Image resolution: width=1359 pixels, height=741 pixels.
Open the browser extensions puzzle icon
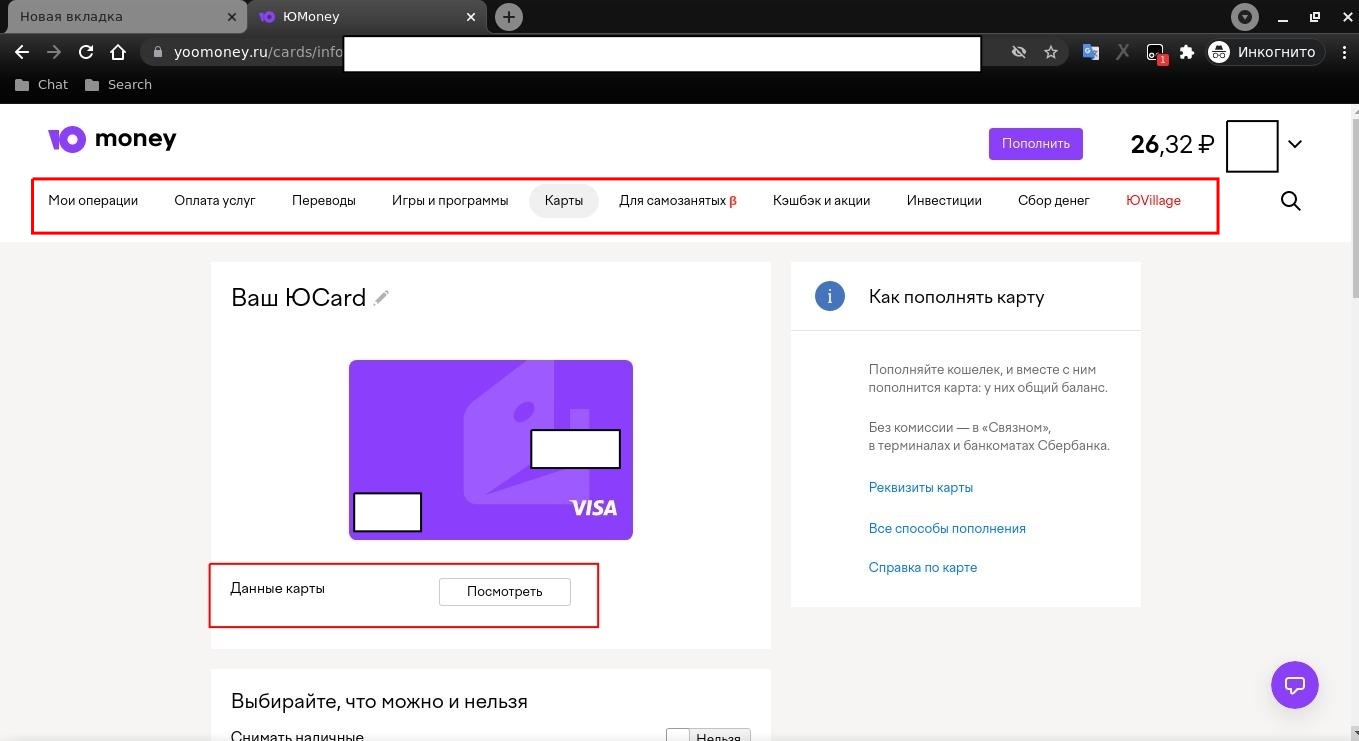pyautogui.click(x=1185, y=51)
